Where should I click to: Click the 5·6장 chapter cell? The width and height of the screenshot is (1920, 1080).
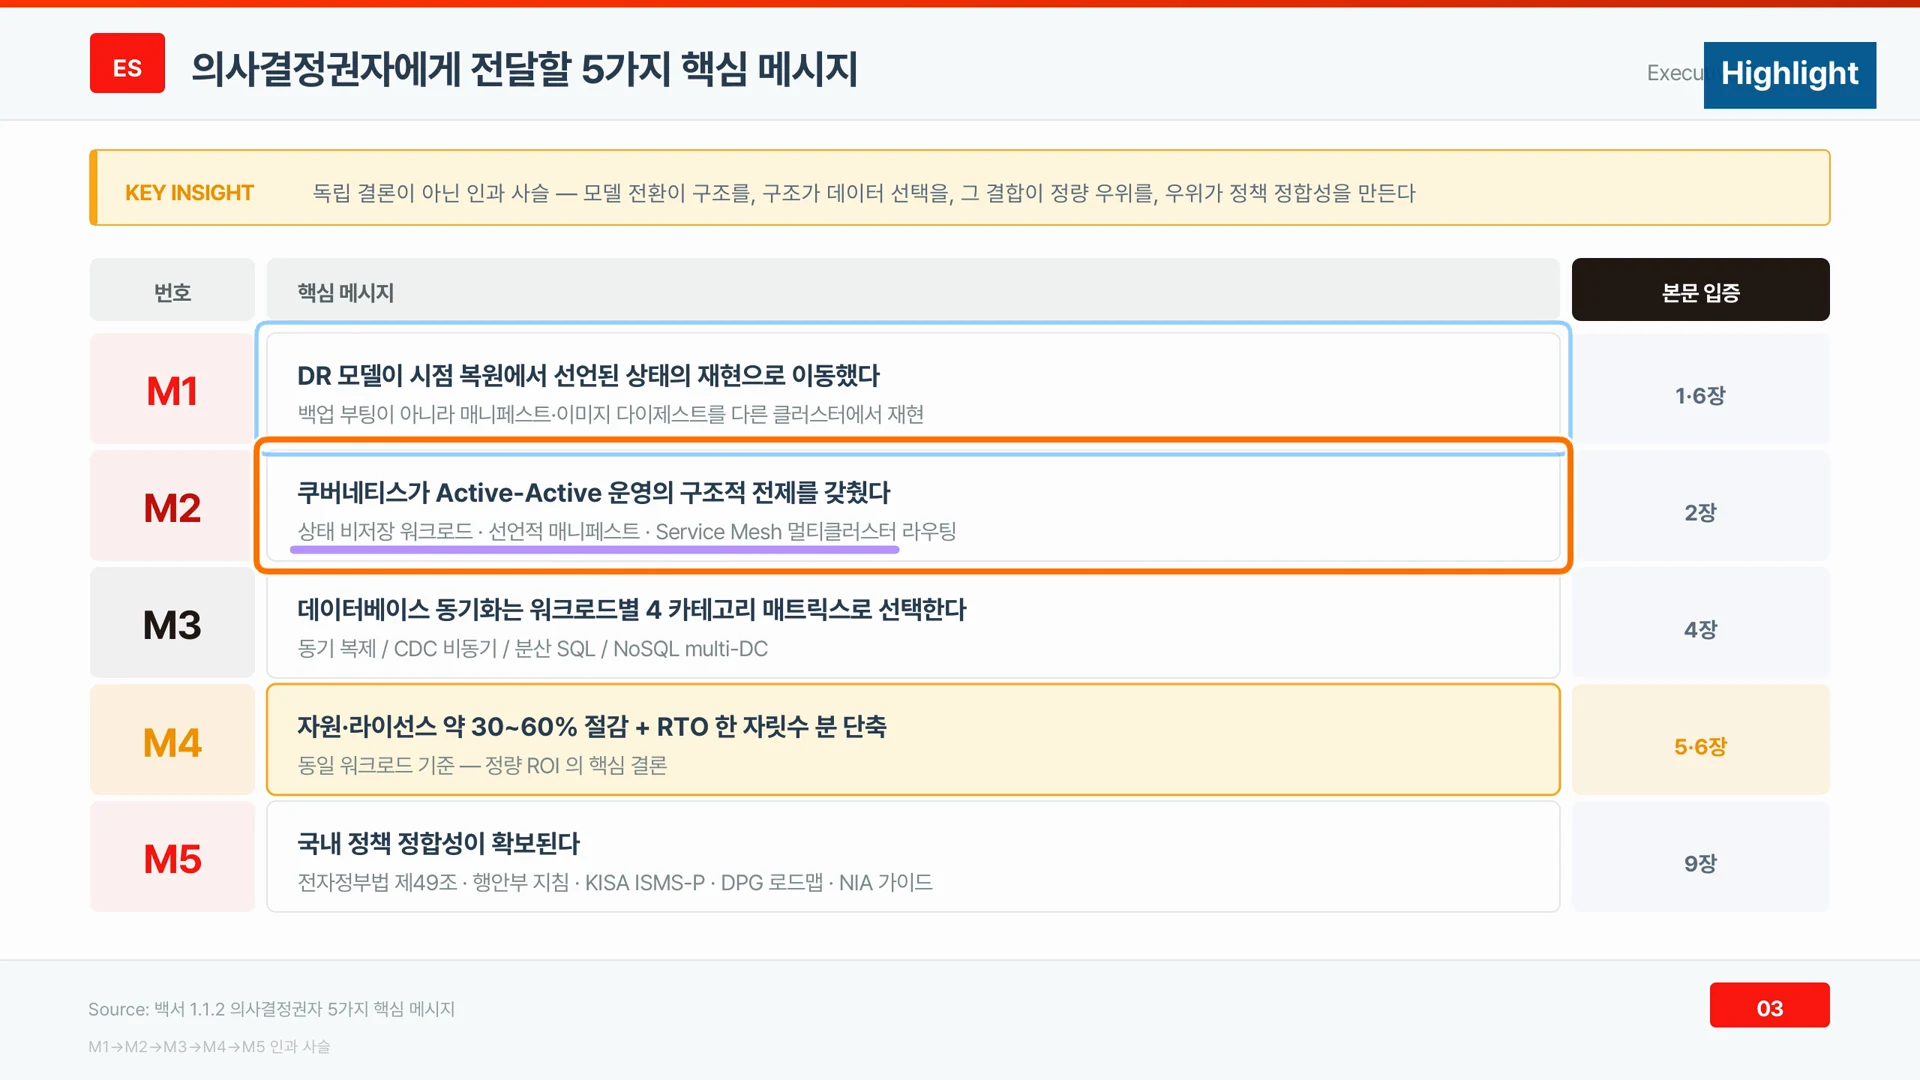click(1700, 740)
